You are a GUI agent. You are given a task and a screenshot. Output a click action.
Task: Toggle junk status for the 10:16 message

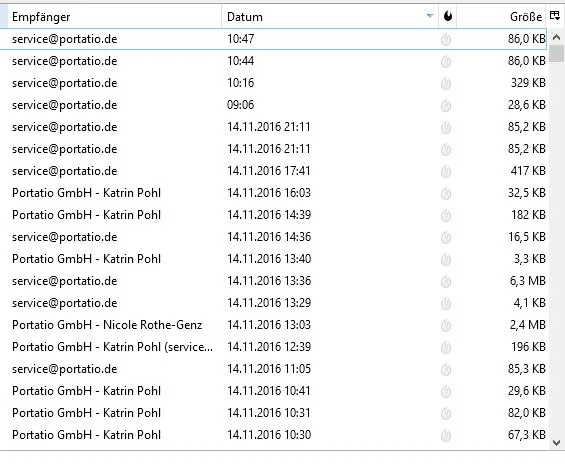(446, 83)
